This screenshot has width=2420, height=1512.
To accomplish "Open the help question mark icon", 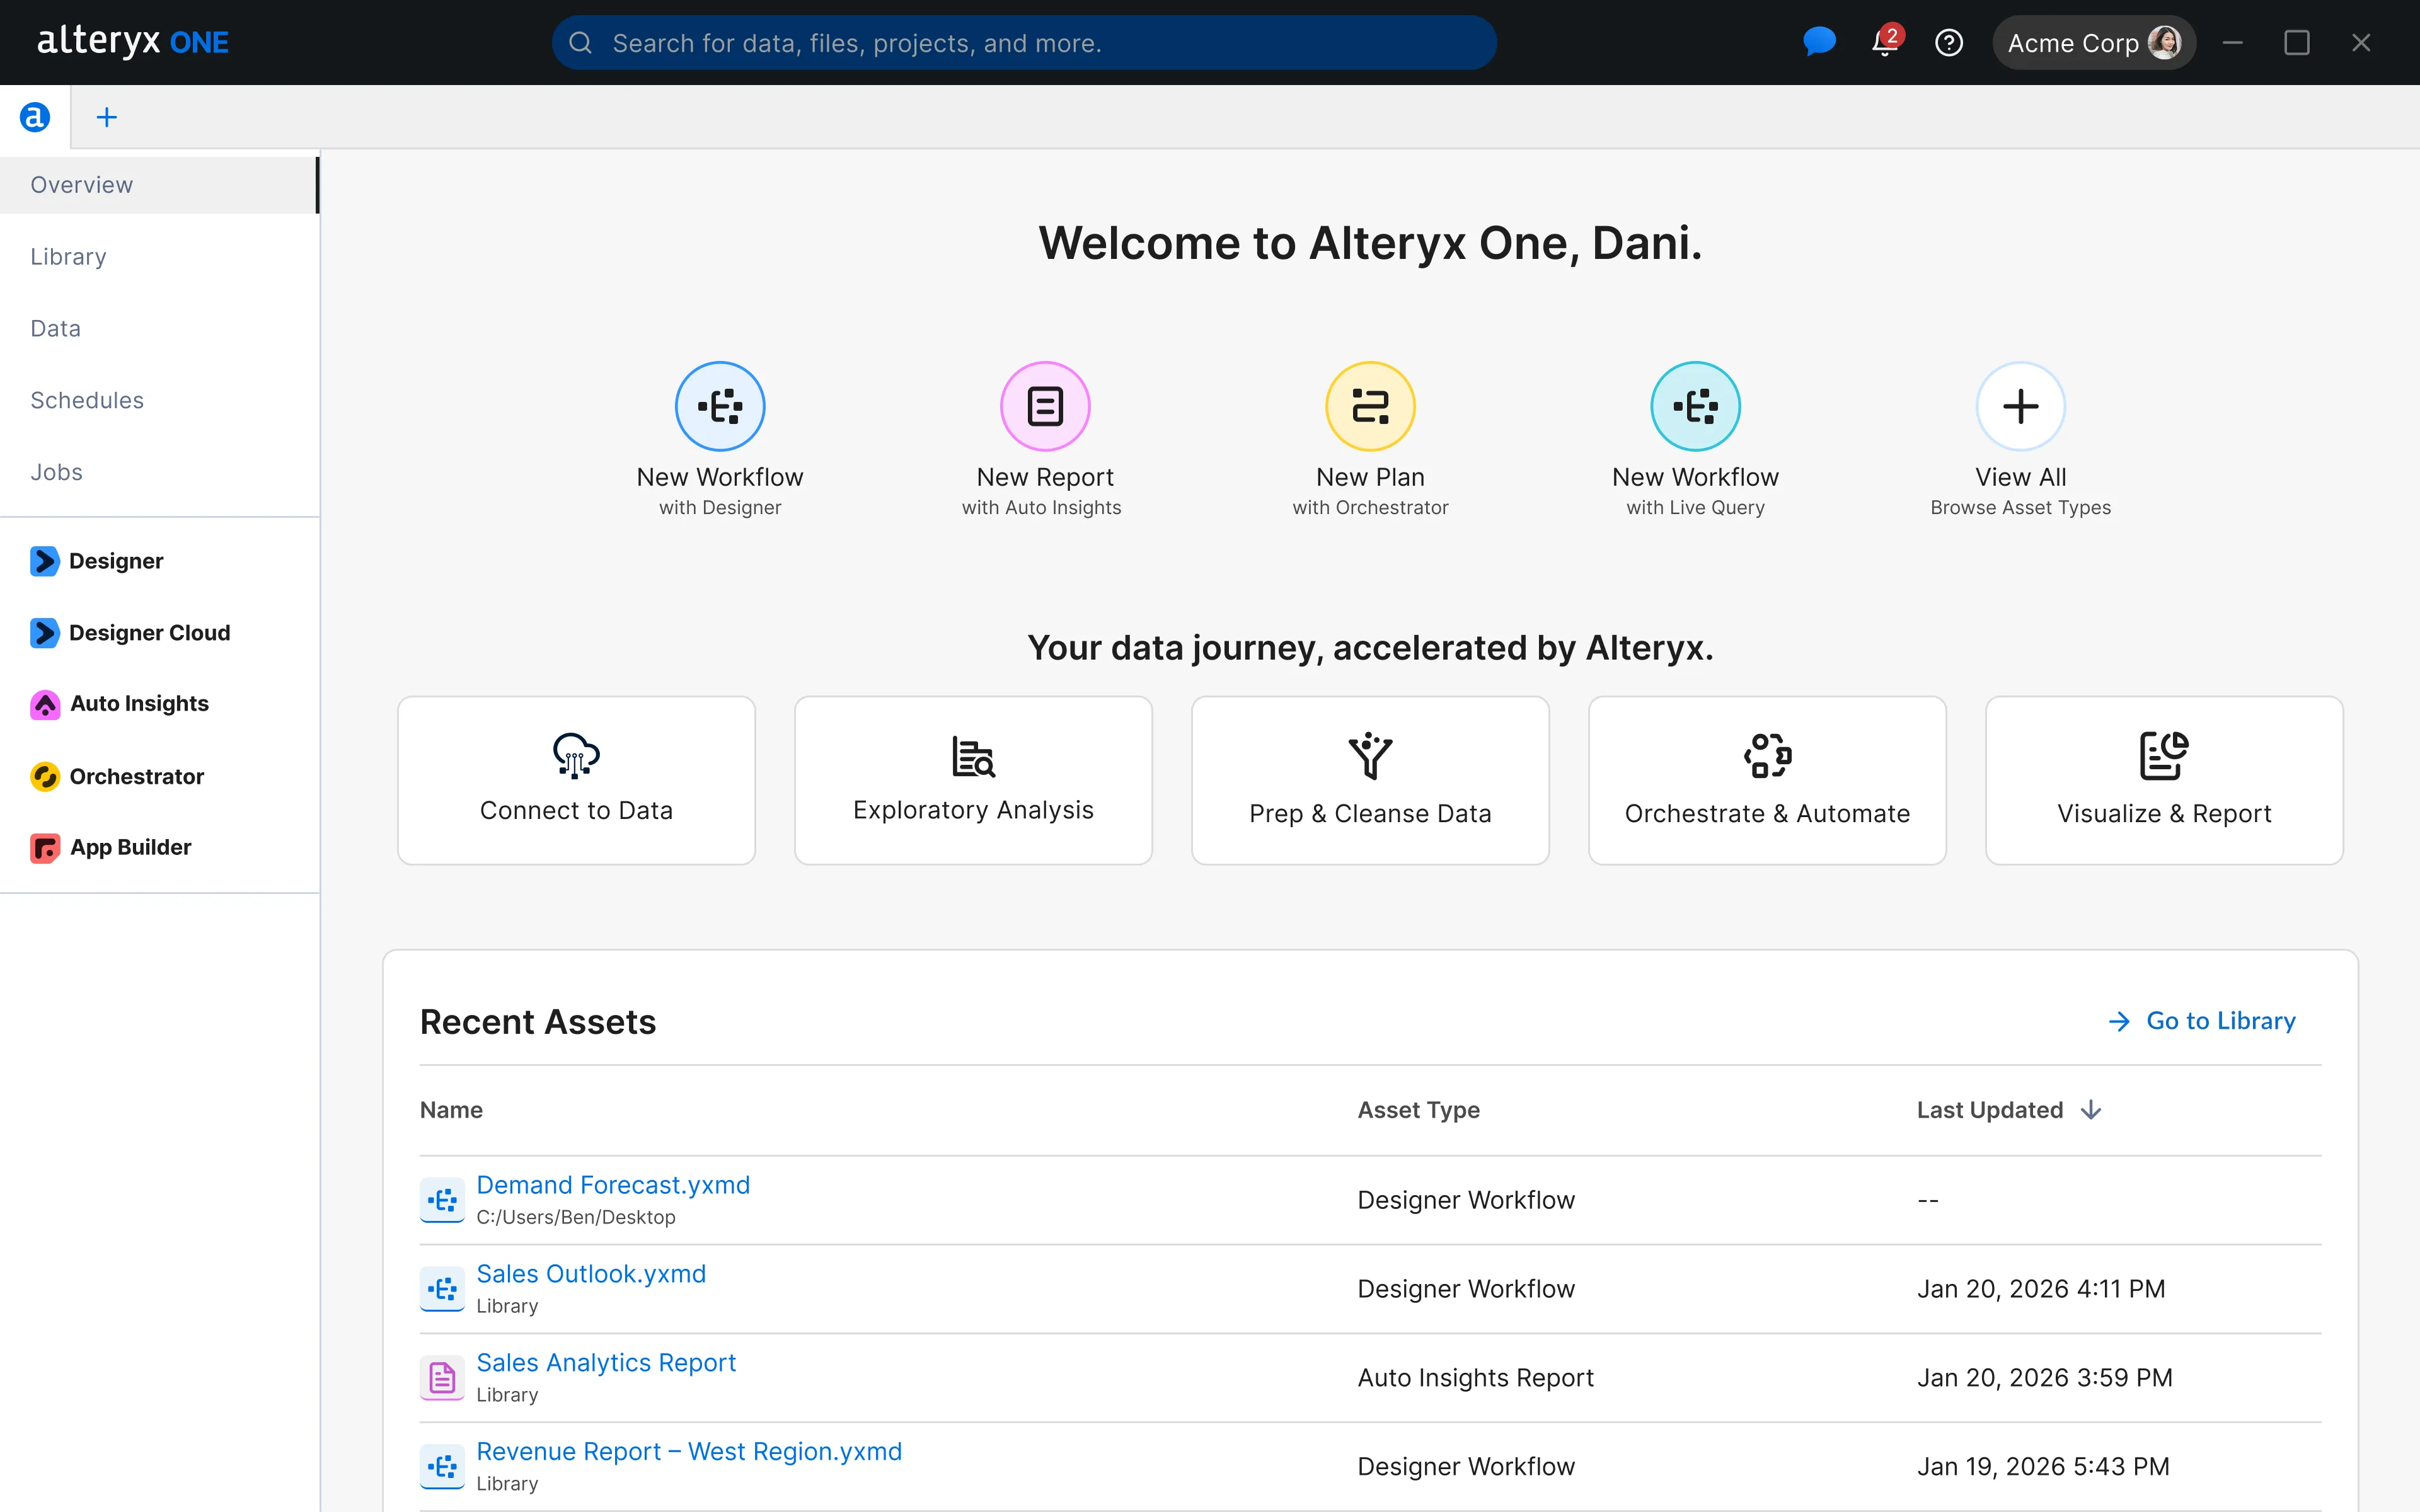I will 1949,43.
